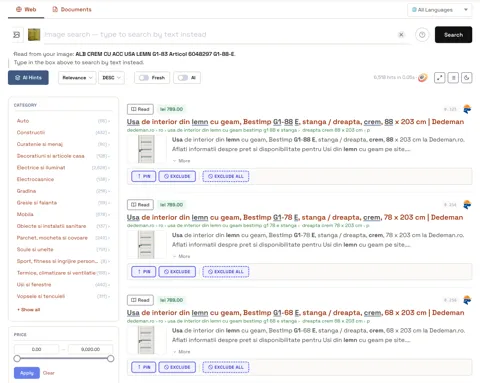Image resolution: width=480 pixels, height=383 pixels.
Task: Click Exclude on G1-88 E result
Action: (x=177, y=176)
